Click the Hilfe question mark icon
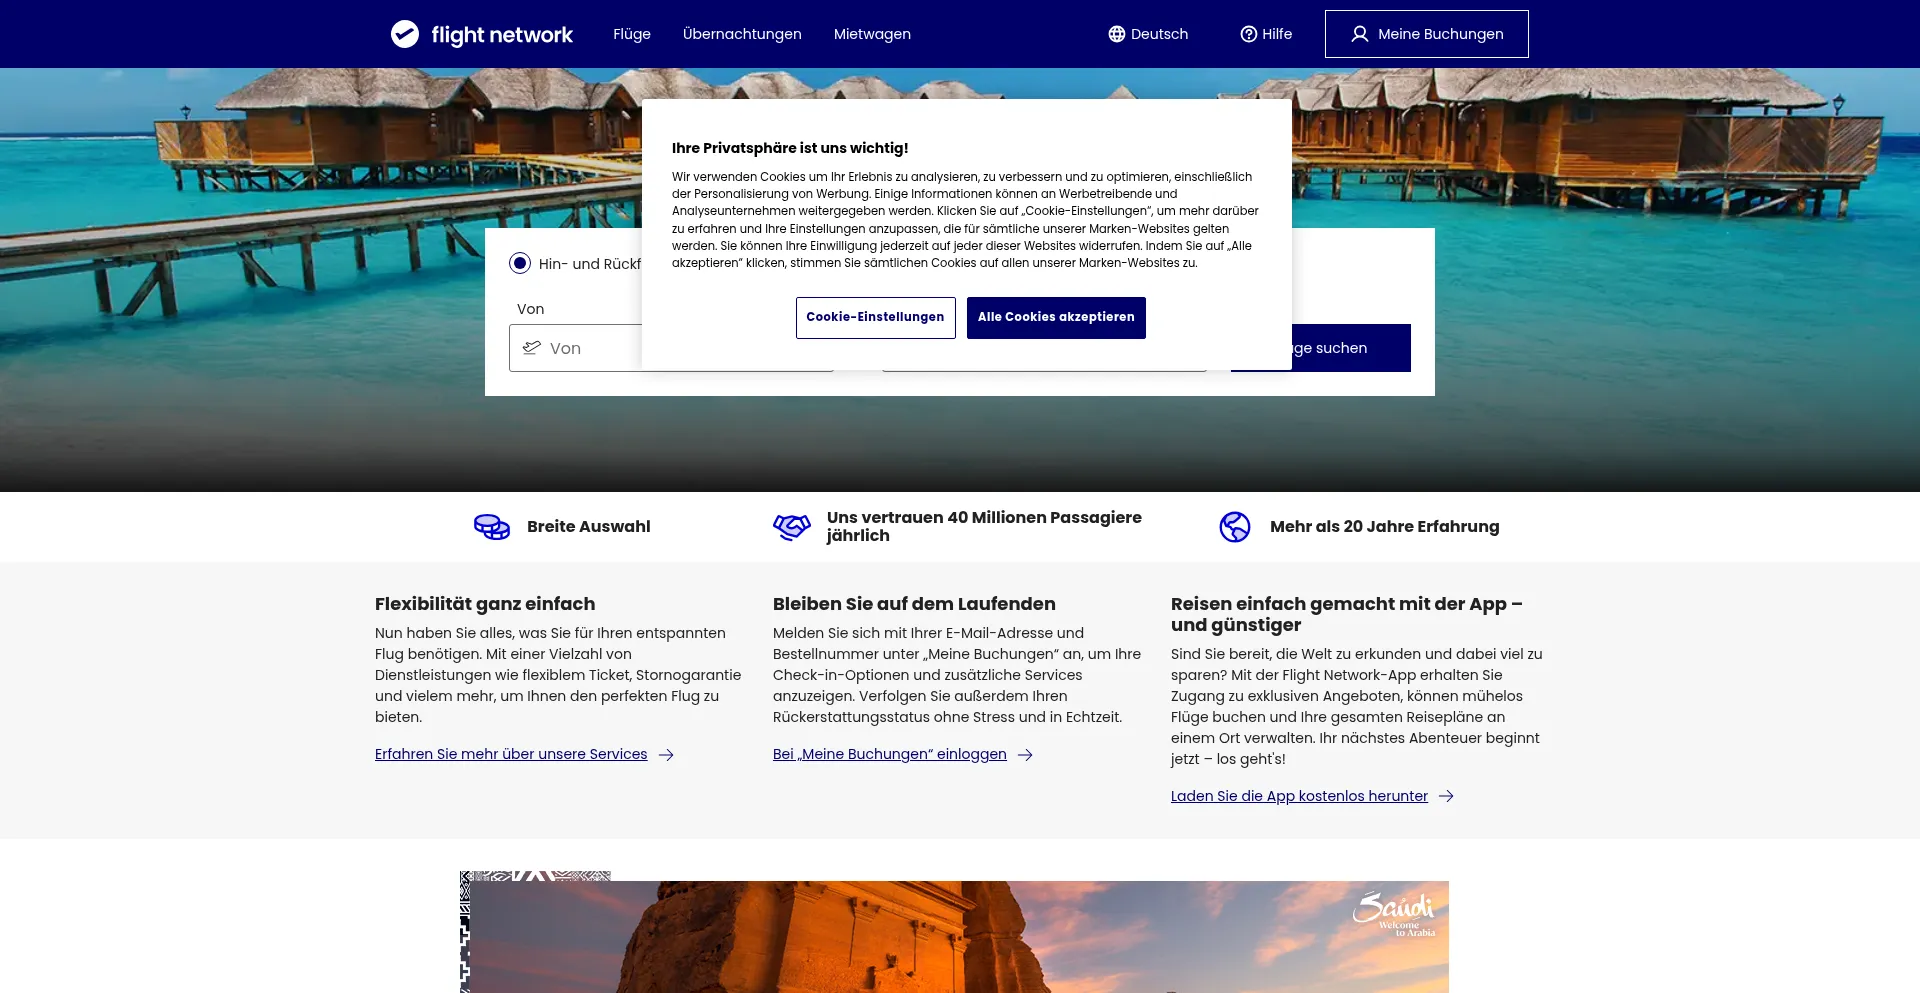This screenshot has width=1920, height=993. tap(1249, 34)
